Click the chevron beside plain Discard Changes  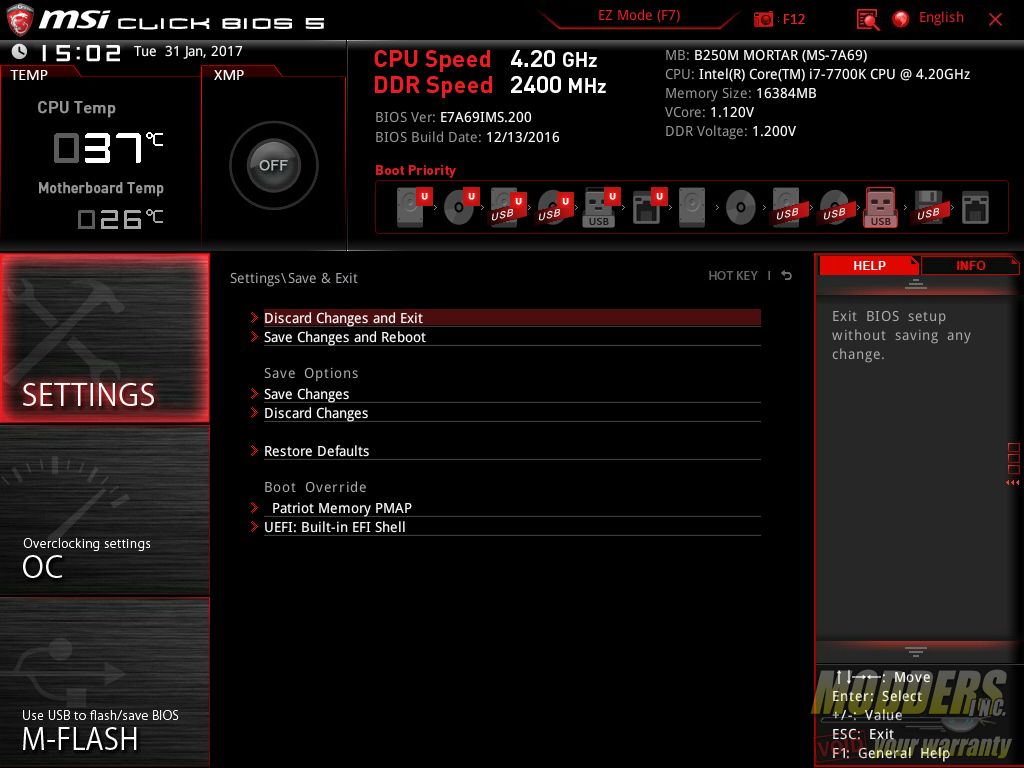coord(254,412)
